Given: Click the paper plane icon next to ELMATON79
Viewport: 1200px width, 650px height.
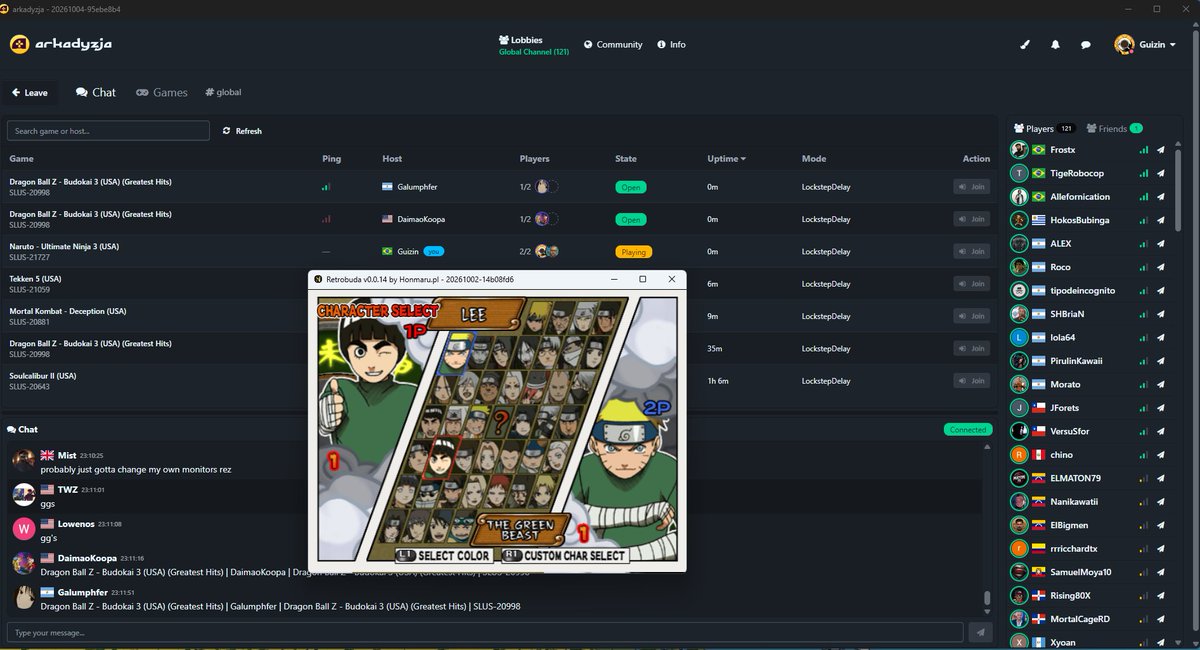Looking at the screenshot, I should coord(1161,478).
